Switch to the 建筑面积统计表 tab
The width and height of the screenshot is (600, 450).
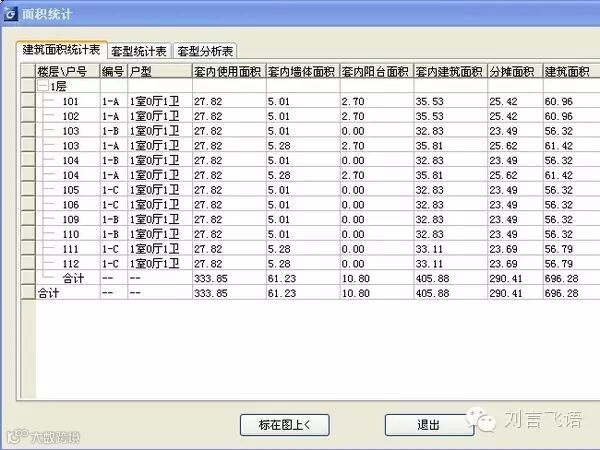61,50
